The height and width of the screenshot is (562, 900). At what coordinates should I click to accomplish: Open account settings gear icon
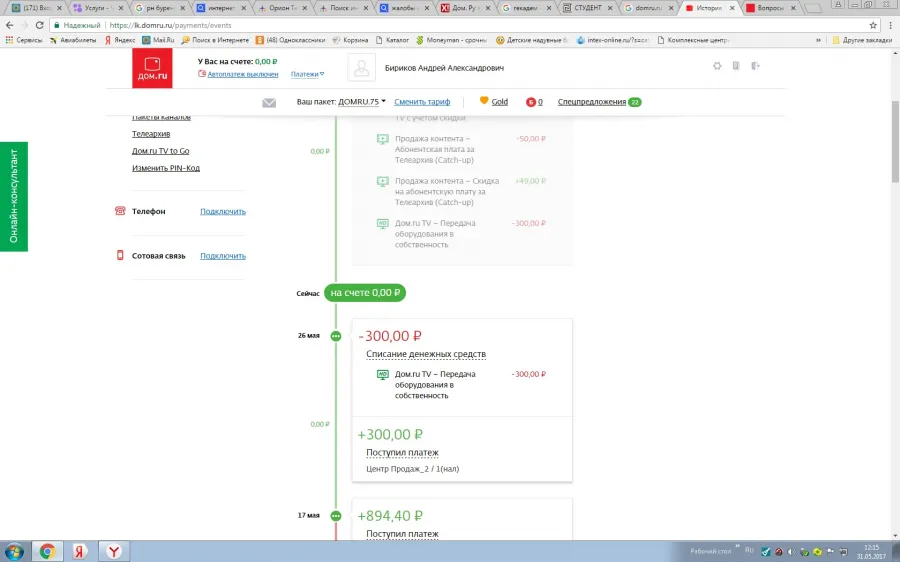click(x=717, y=66)
